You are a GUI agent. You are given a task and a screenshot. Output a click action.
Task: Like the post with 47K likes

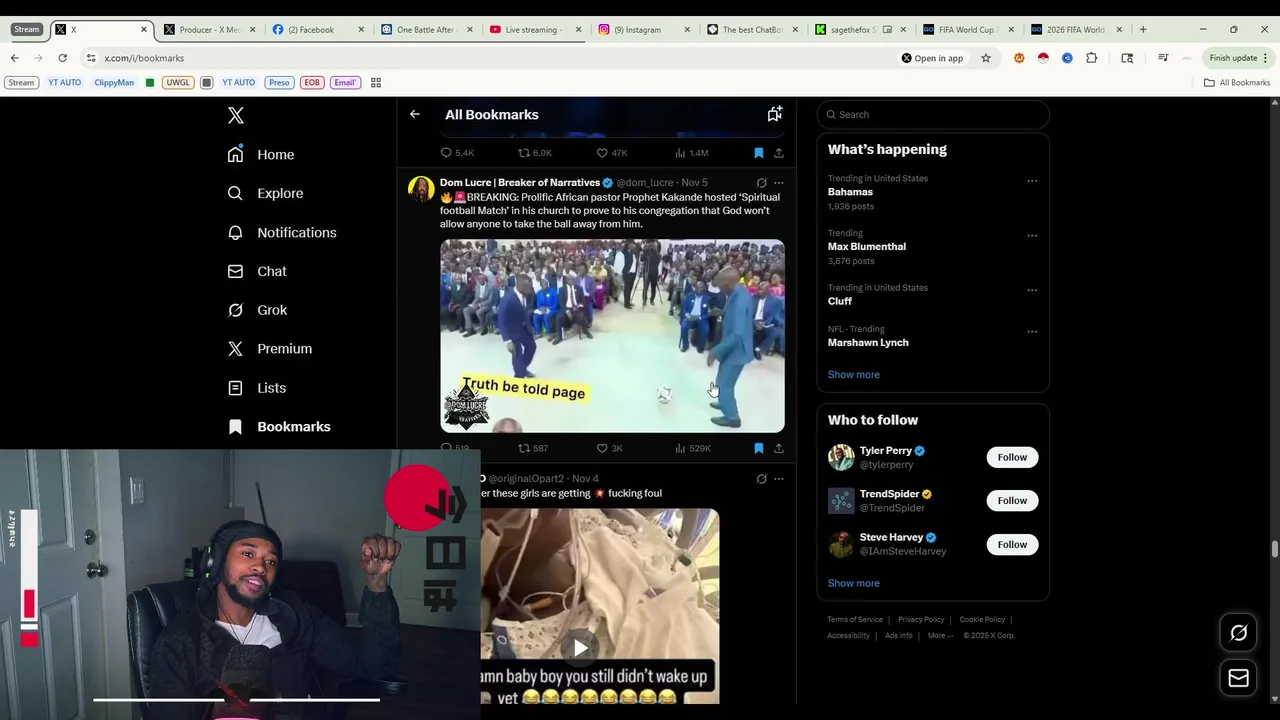(602, 153)
